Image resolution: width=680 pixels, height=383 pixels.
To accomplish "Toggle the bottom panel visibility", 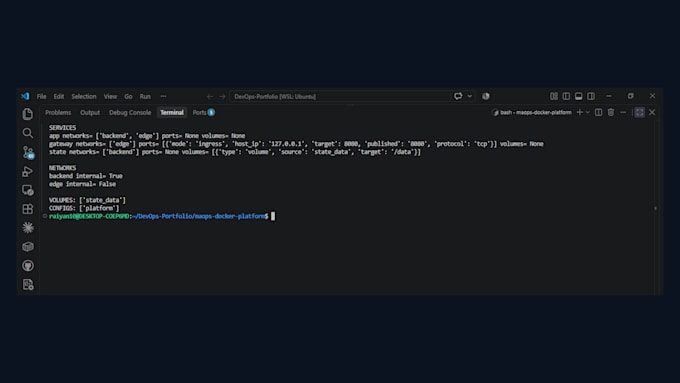I will [579, 96].
